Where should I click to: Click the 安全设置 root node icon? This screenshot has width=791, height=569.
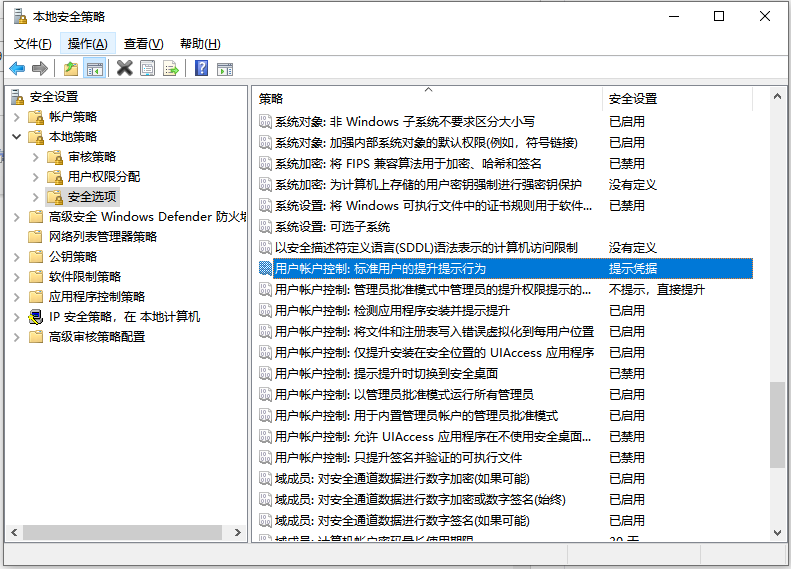coord(18,97)
